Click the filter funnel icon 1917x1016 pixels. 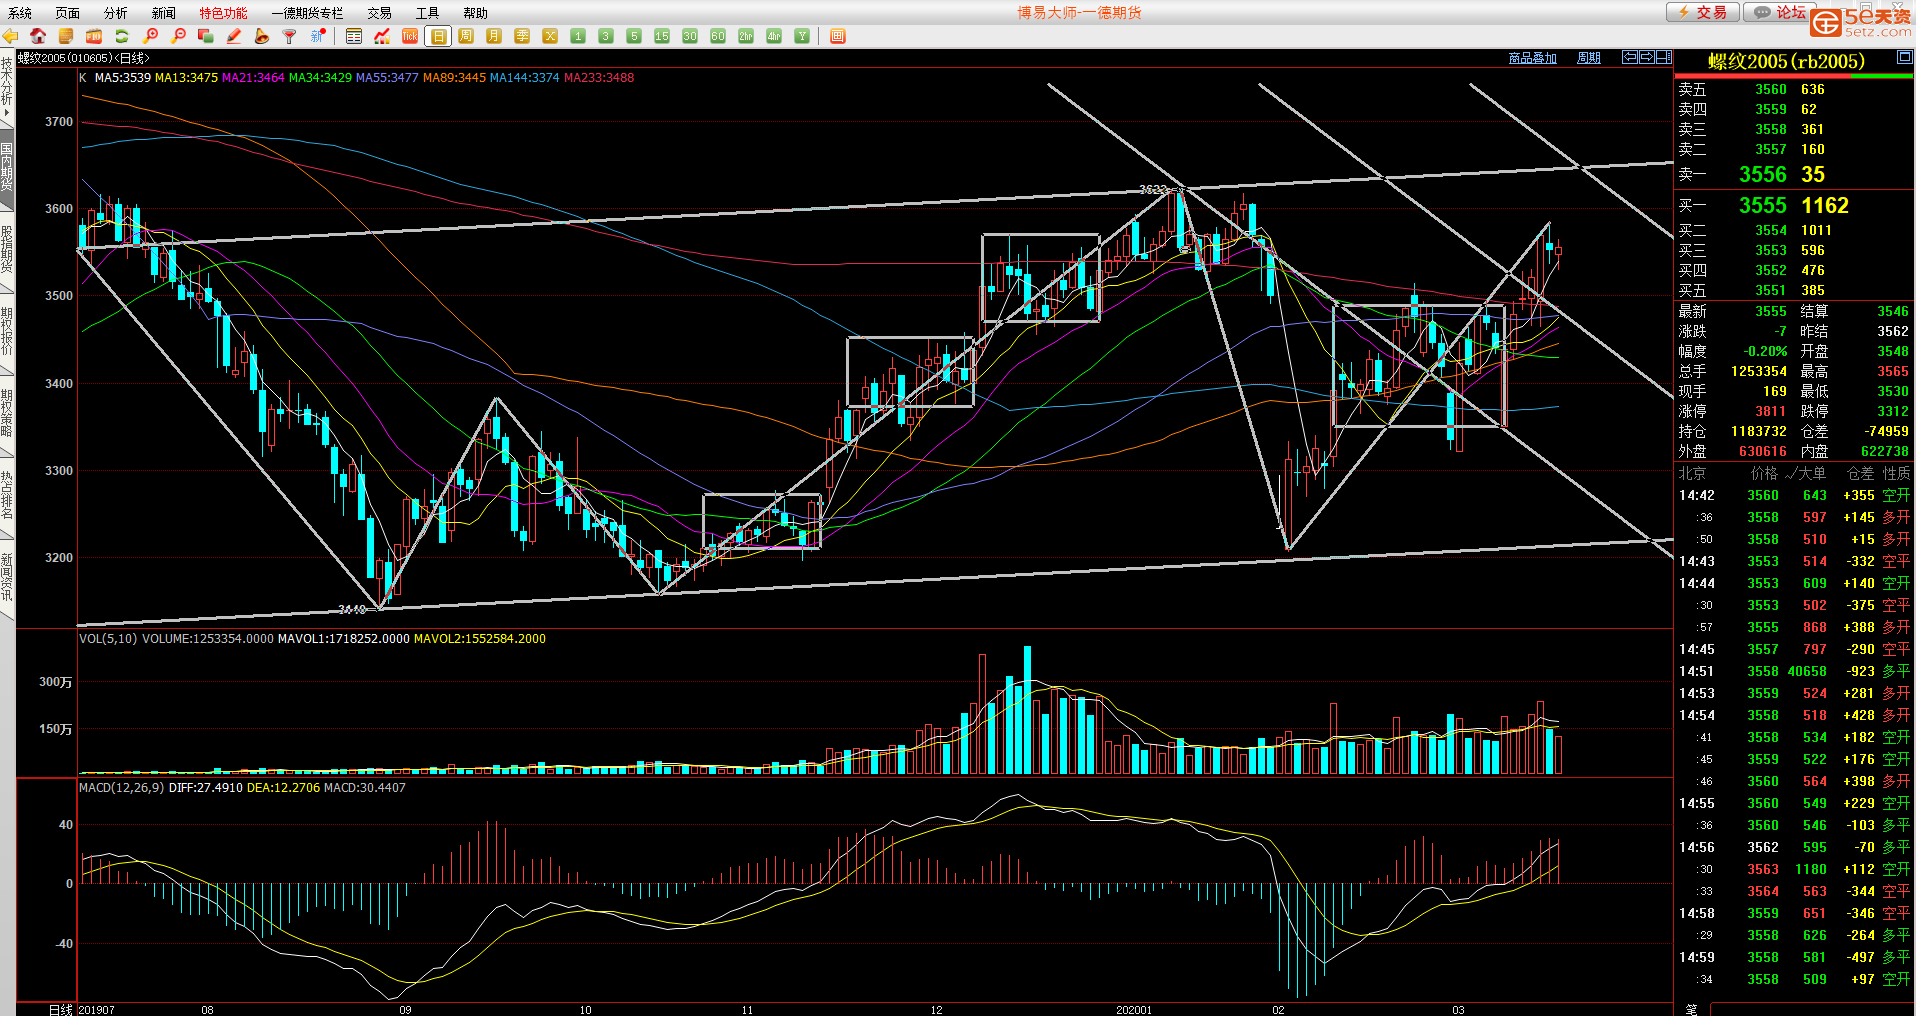[290, 36]
